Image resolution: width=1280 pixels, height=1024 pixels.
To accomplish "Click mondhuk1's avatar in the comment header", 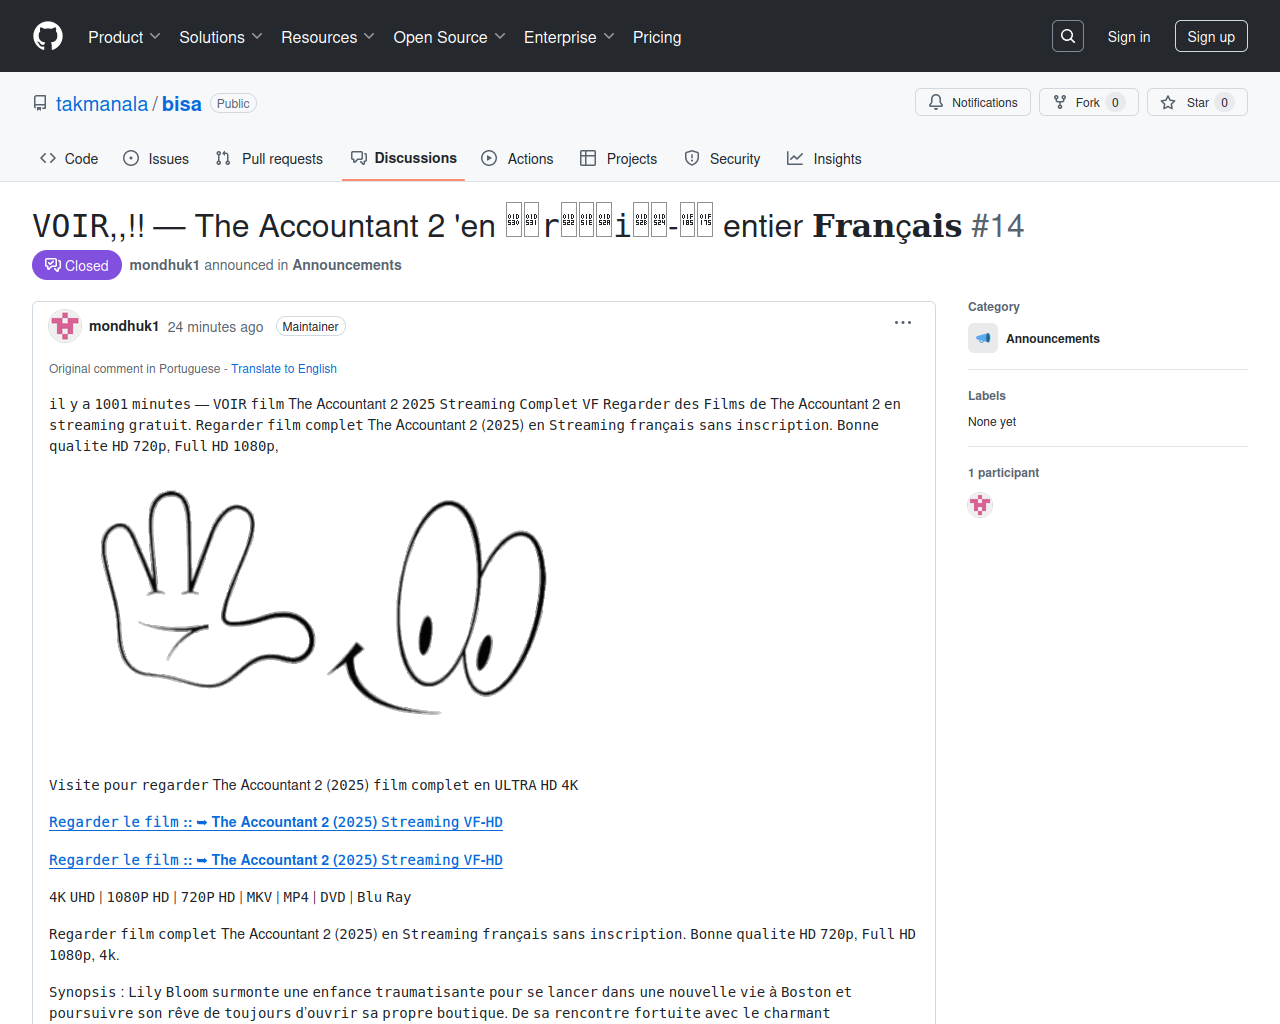I will [65, 326].
